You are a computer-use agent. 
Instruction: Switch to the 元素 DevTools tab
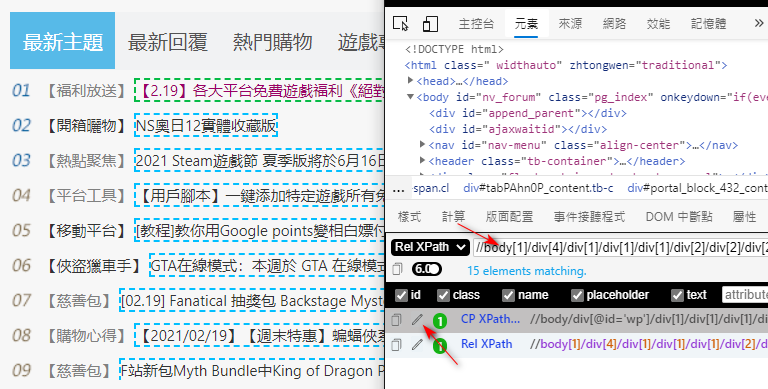(526, 24)
